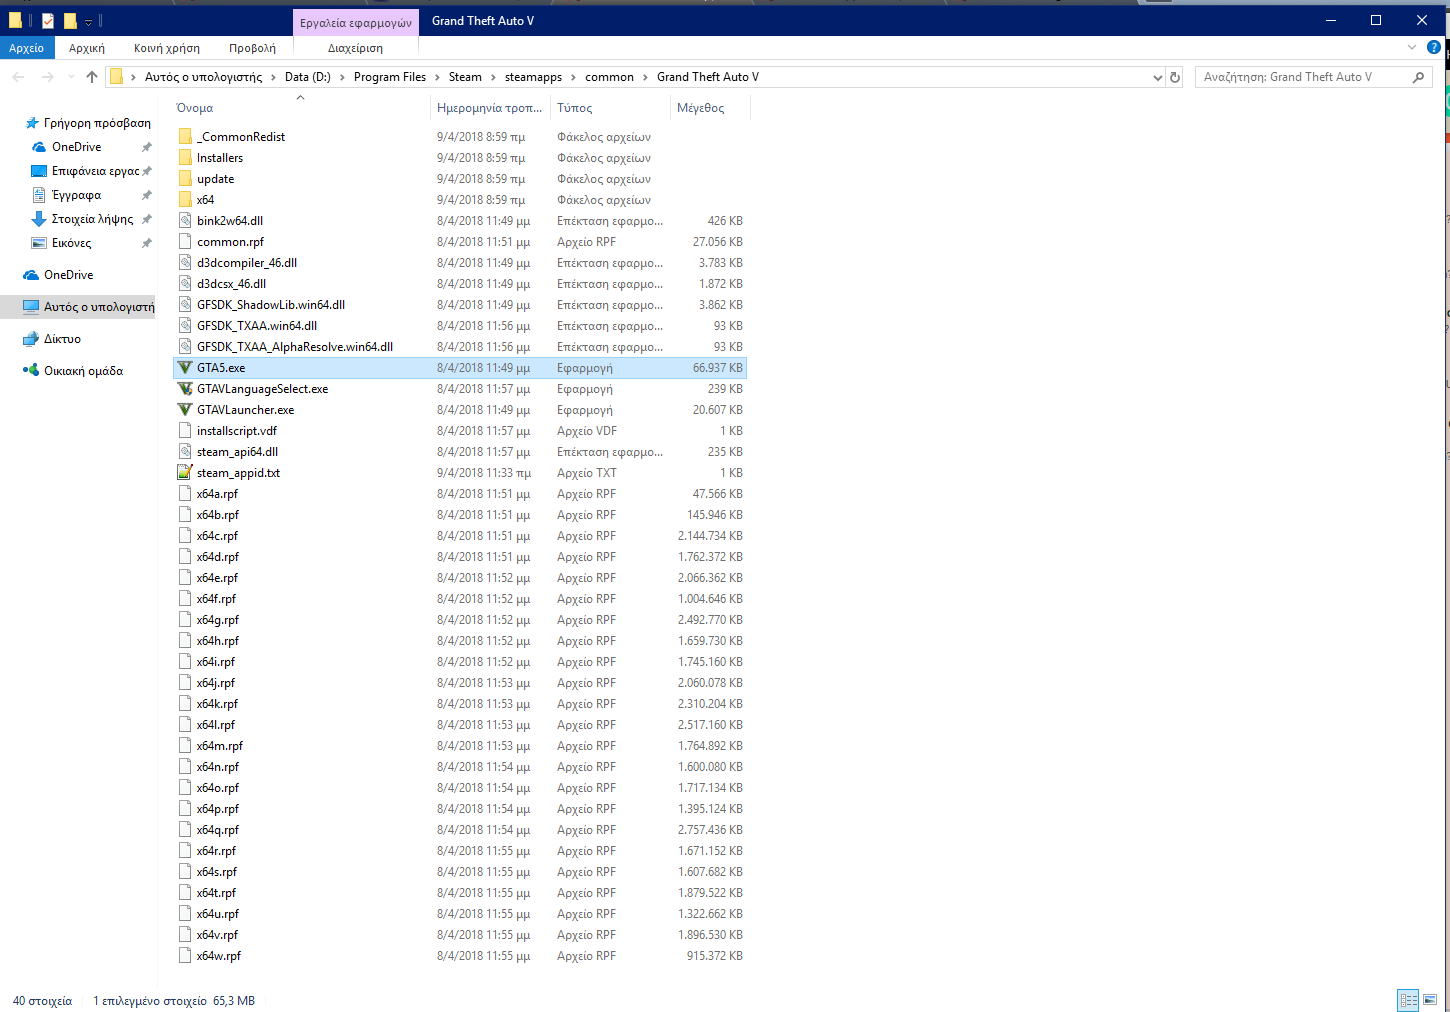Screen dimensions: 1450x1012
Task: Sort by the Όνομα column header
Action: click(302, 108)
